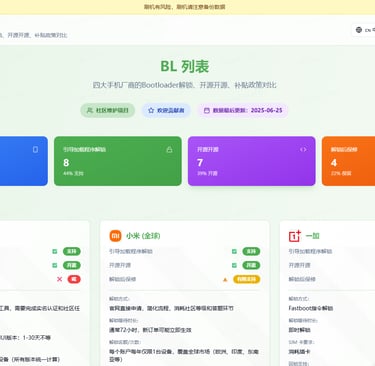The width and height of the screenshot is (375, 366).
Task: Open the globe language switcher icon
Action: pyautogui.click(x=359, y=30)
